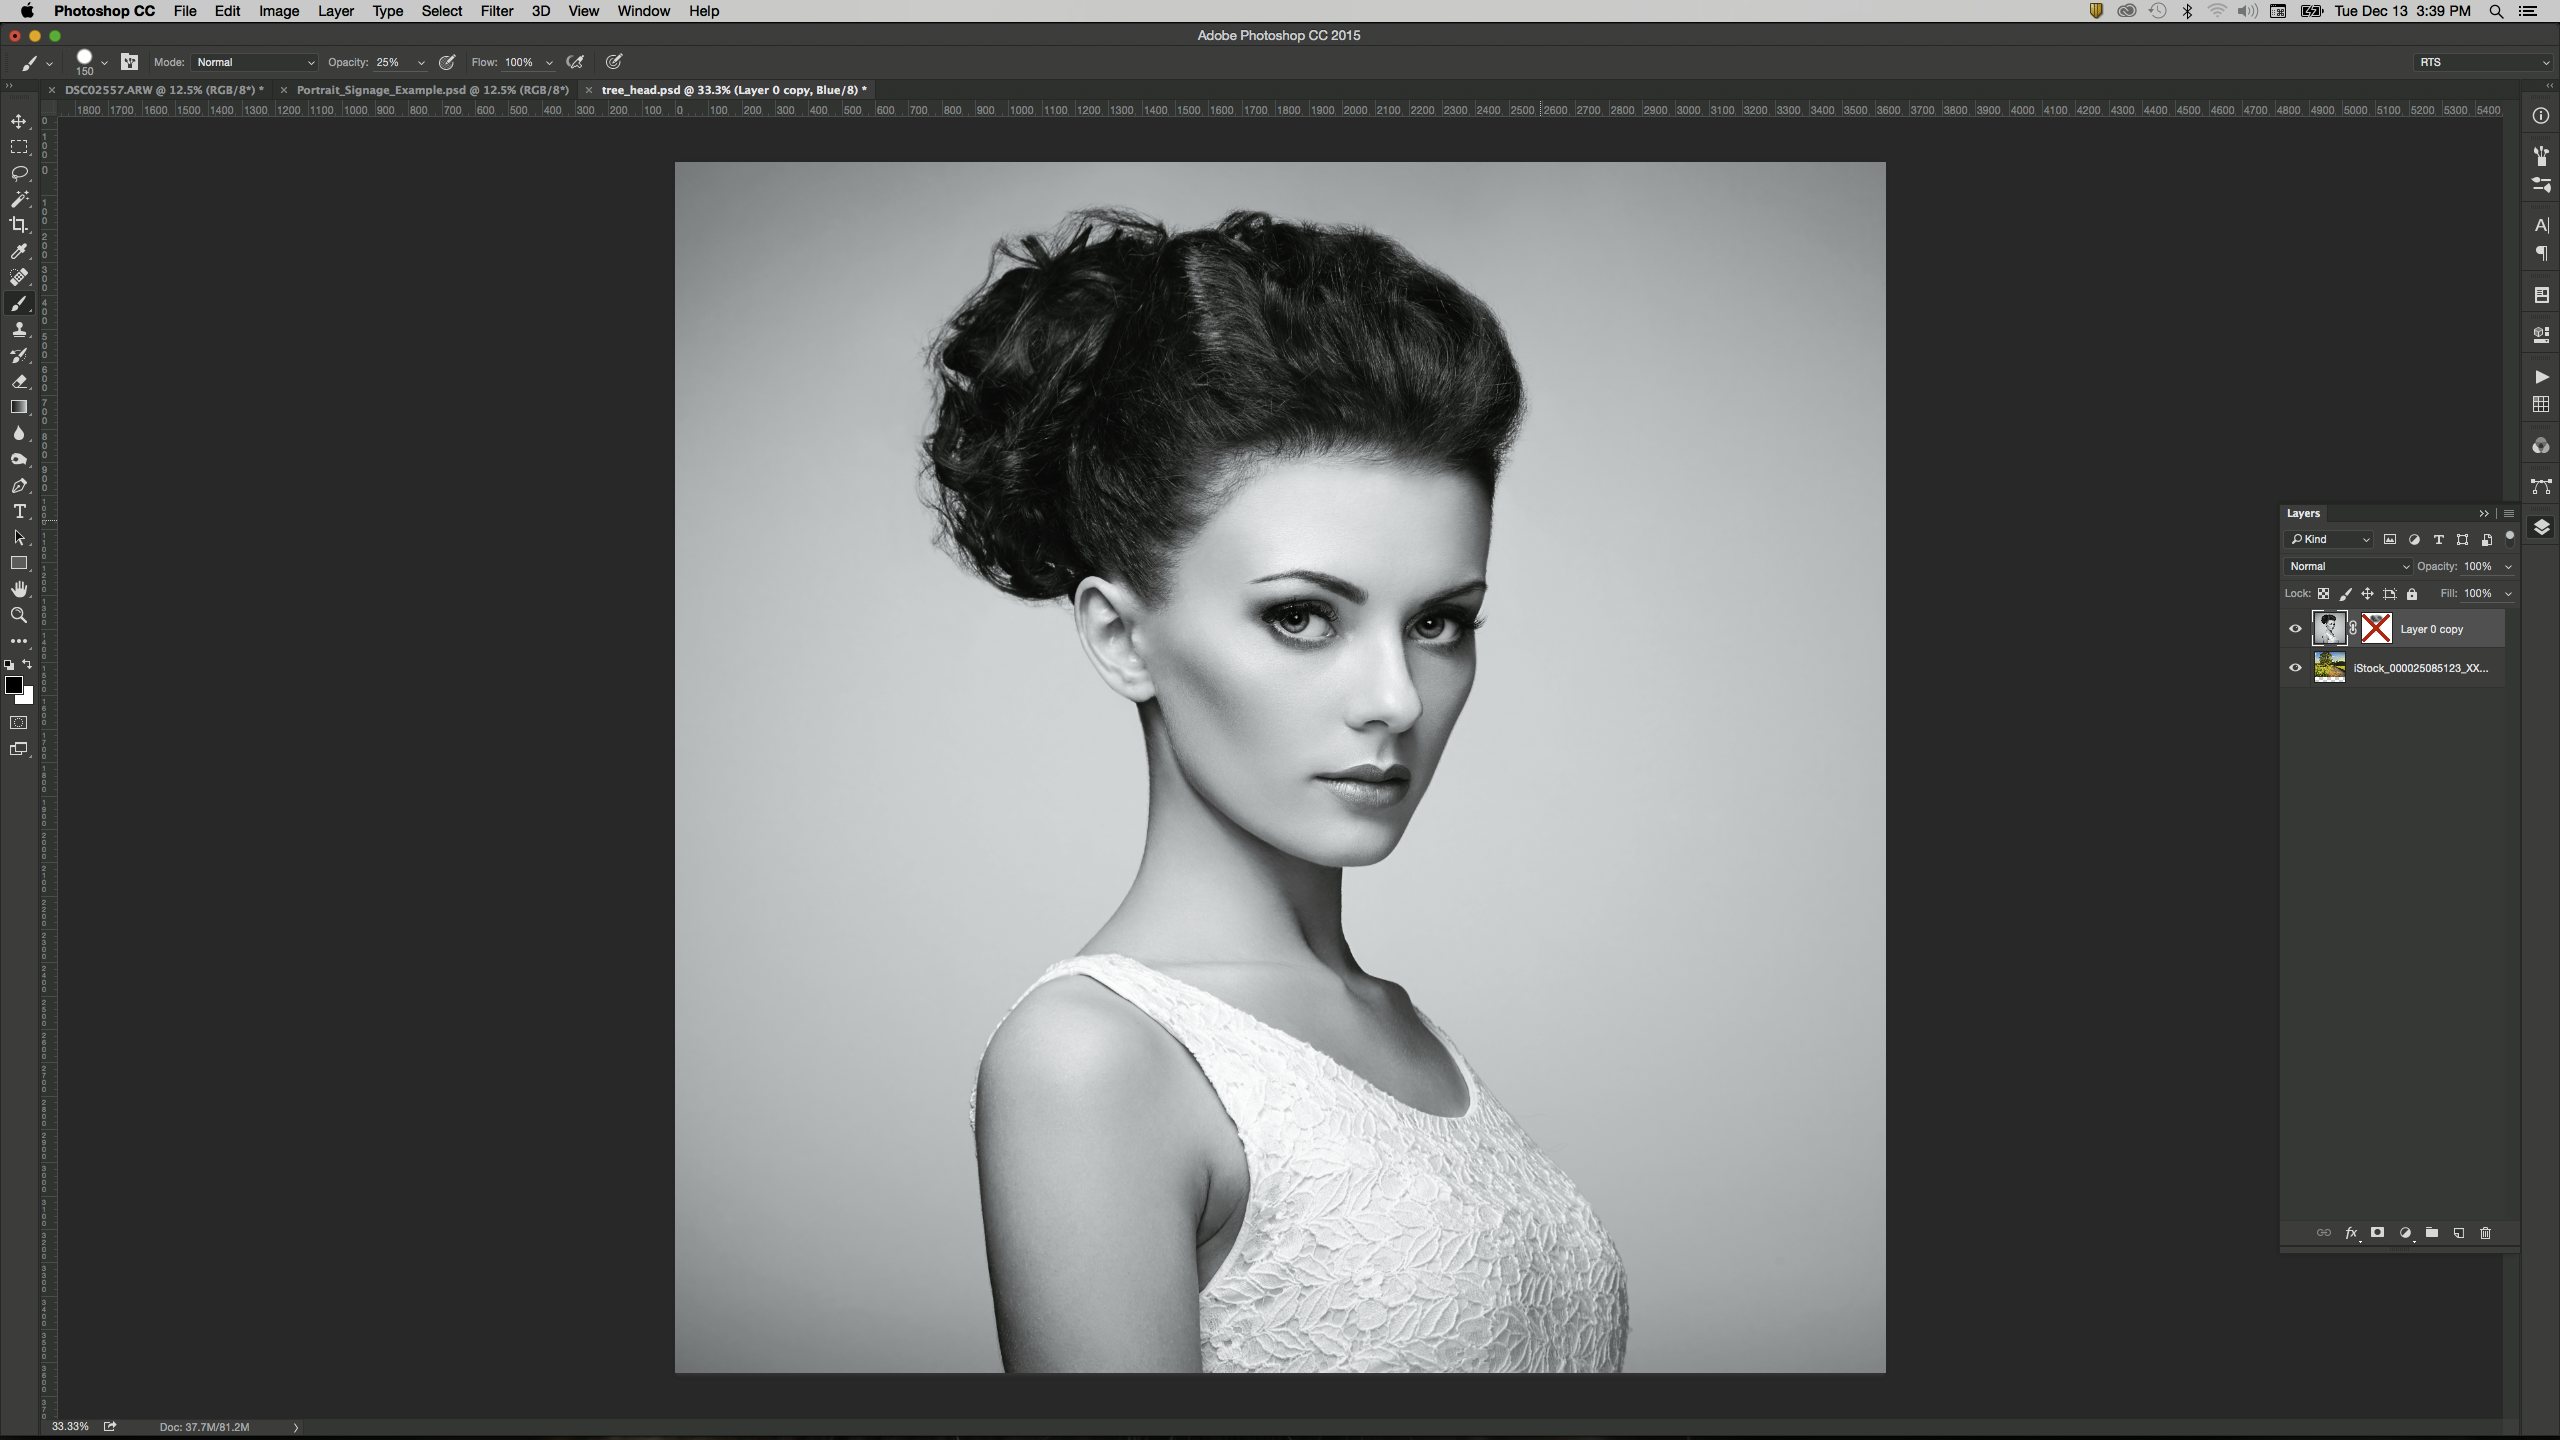2560x1440 pixels.
Task: Select the Zoom tool
Action: 19,615
